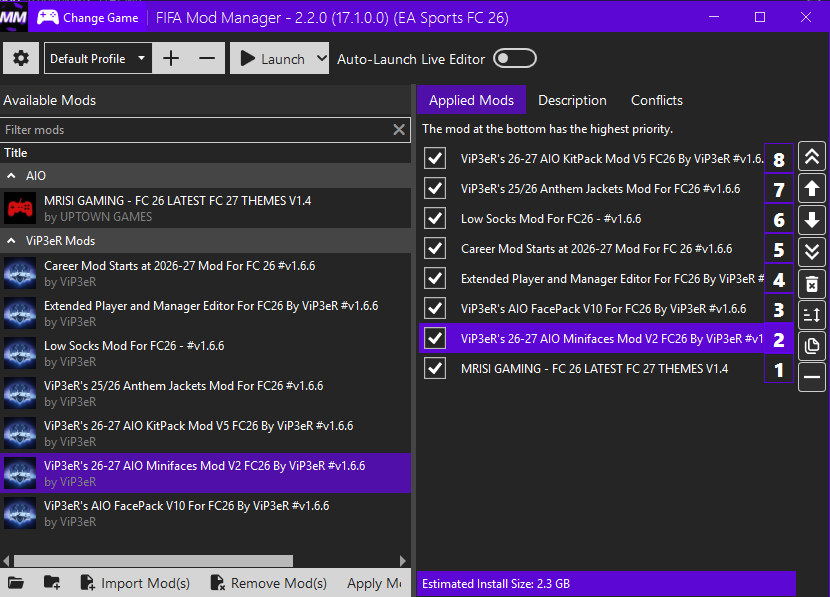Click the add folder icon at bottom
Viewport: 830px width, 597px height.
pos(52,583)
